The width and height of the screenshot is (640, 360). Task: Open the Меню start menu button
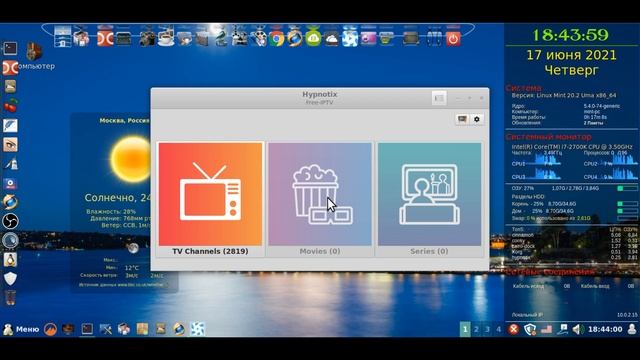pyautogui.click(x=21, y=329)
